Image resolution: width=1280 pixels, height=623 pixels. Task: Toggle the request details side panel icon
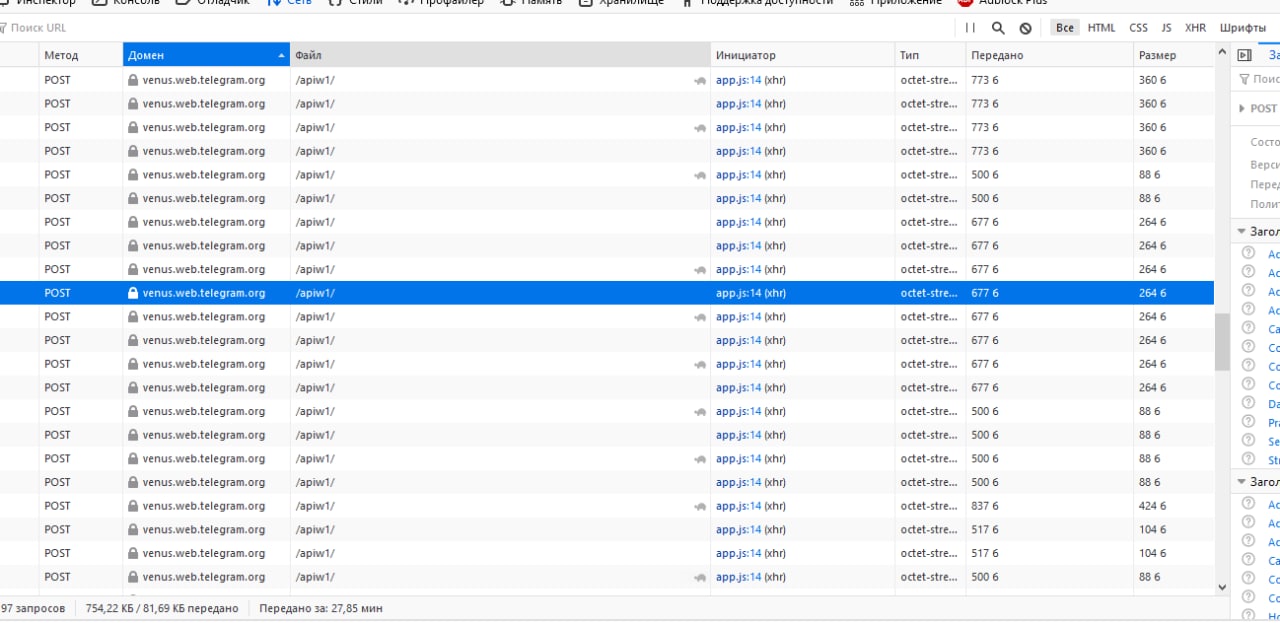coord(1244,56)
